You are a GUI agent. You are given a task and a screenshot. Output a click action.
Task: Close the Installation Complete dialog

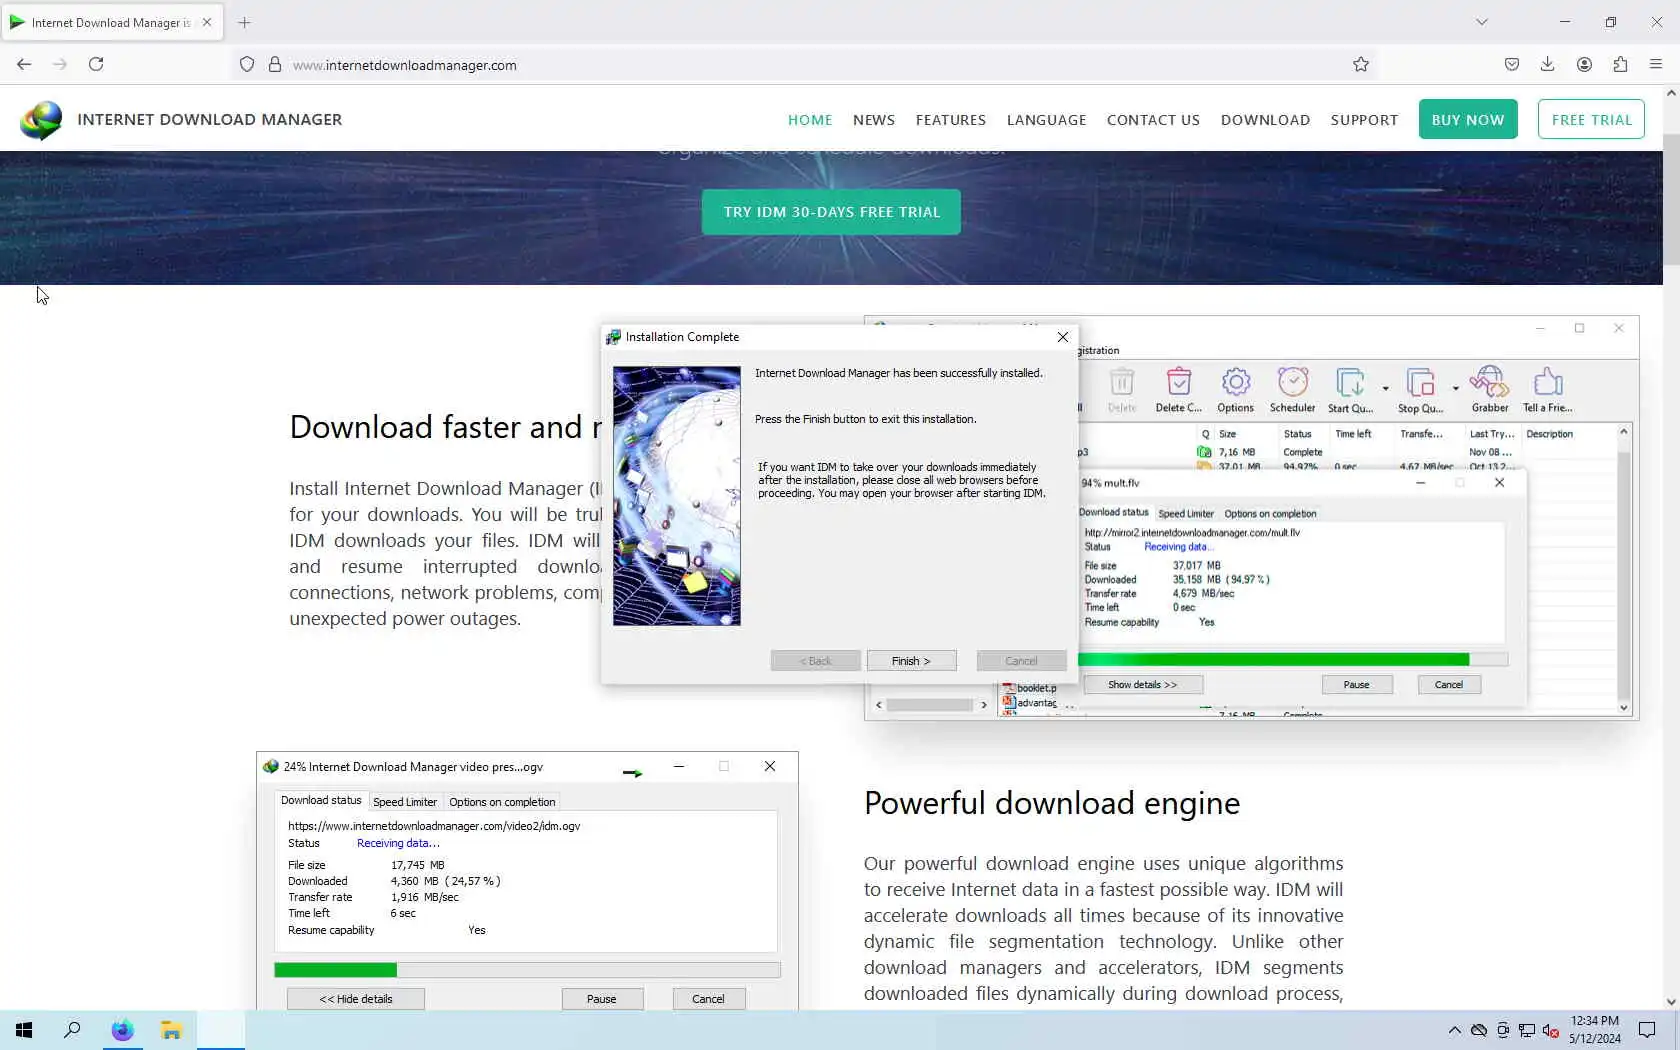point(1063,337)
